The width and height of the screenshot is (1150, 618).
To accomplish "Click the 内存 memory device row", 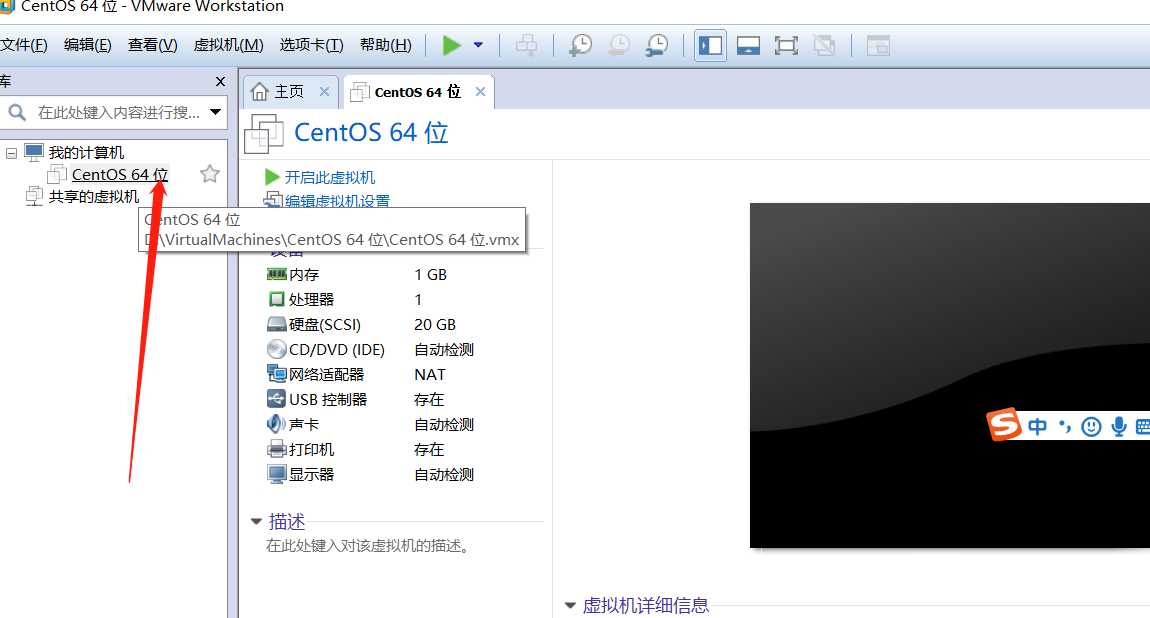I will coord(370,275).
